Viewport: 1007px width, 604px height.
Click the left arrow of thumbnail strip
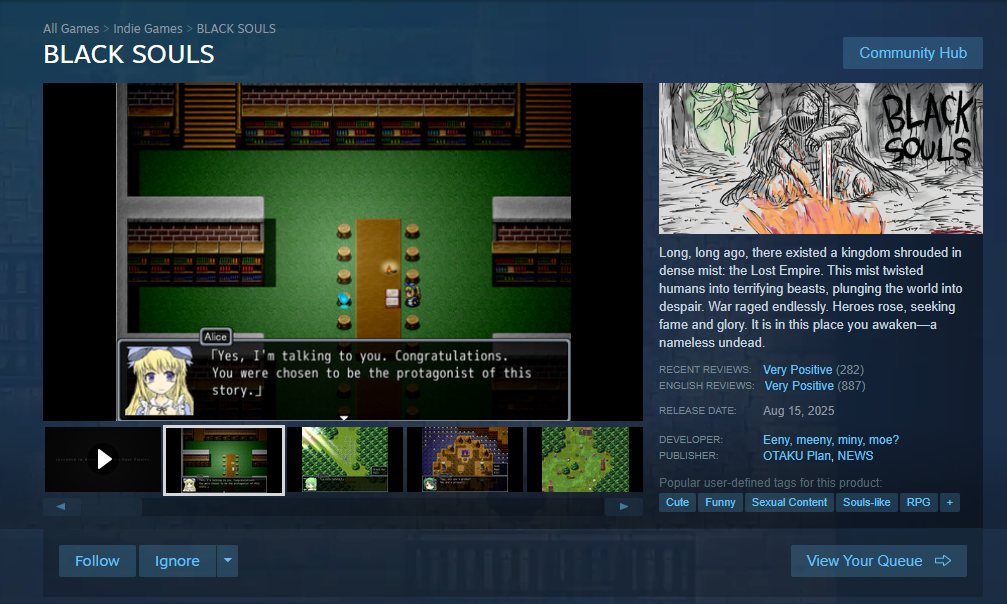[61, 506]
